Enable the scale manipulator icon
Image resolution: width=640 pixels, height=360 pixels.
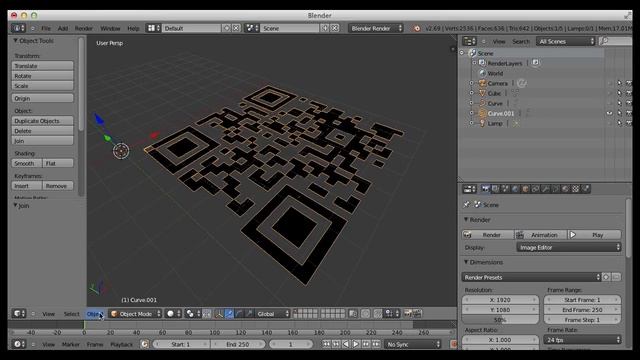(x=249, y=313)
